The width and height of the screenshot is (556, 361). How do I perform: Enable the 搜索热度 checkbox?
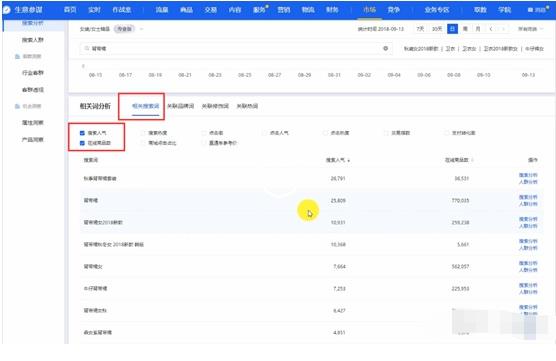tap(143, 133)
